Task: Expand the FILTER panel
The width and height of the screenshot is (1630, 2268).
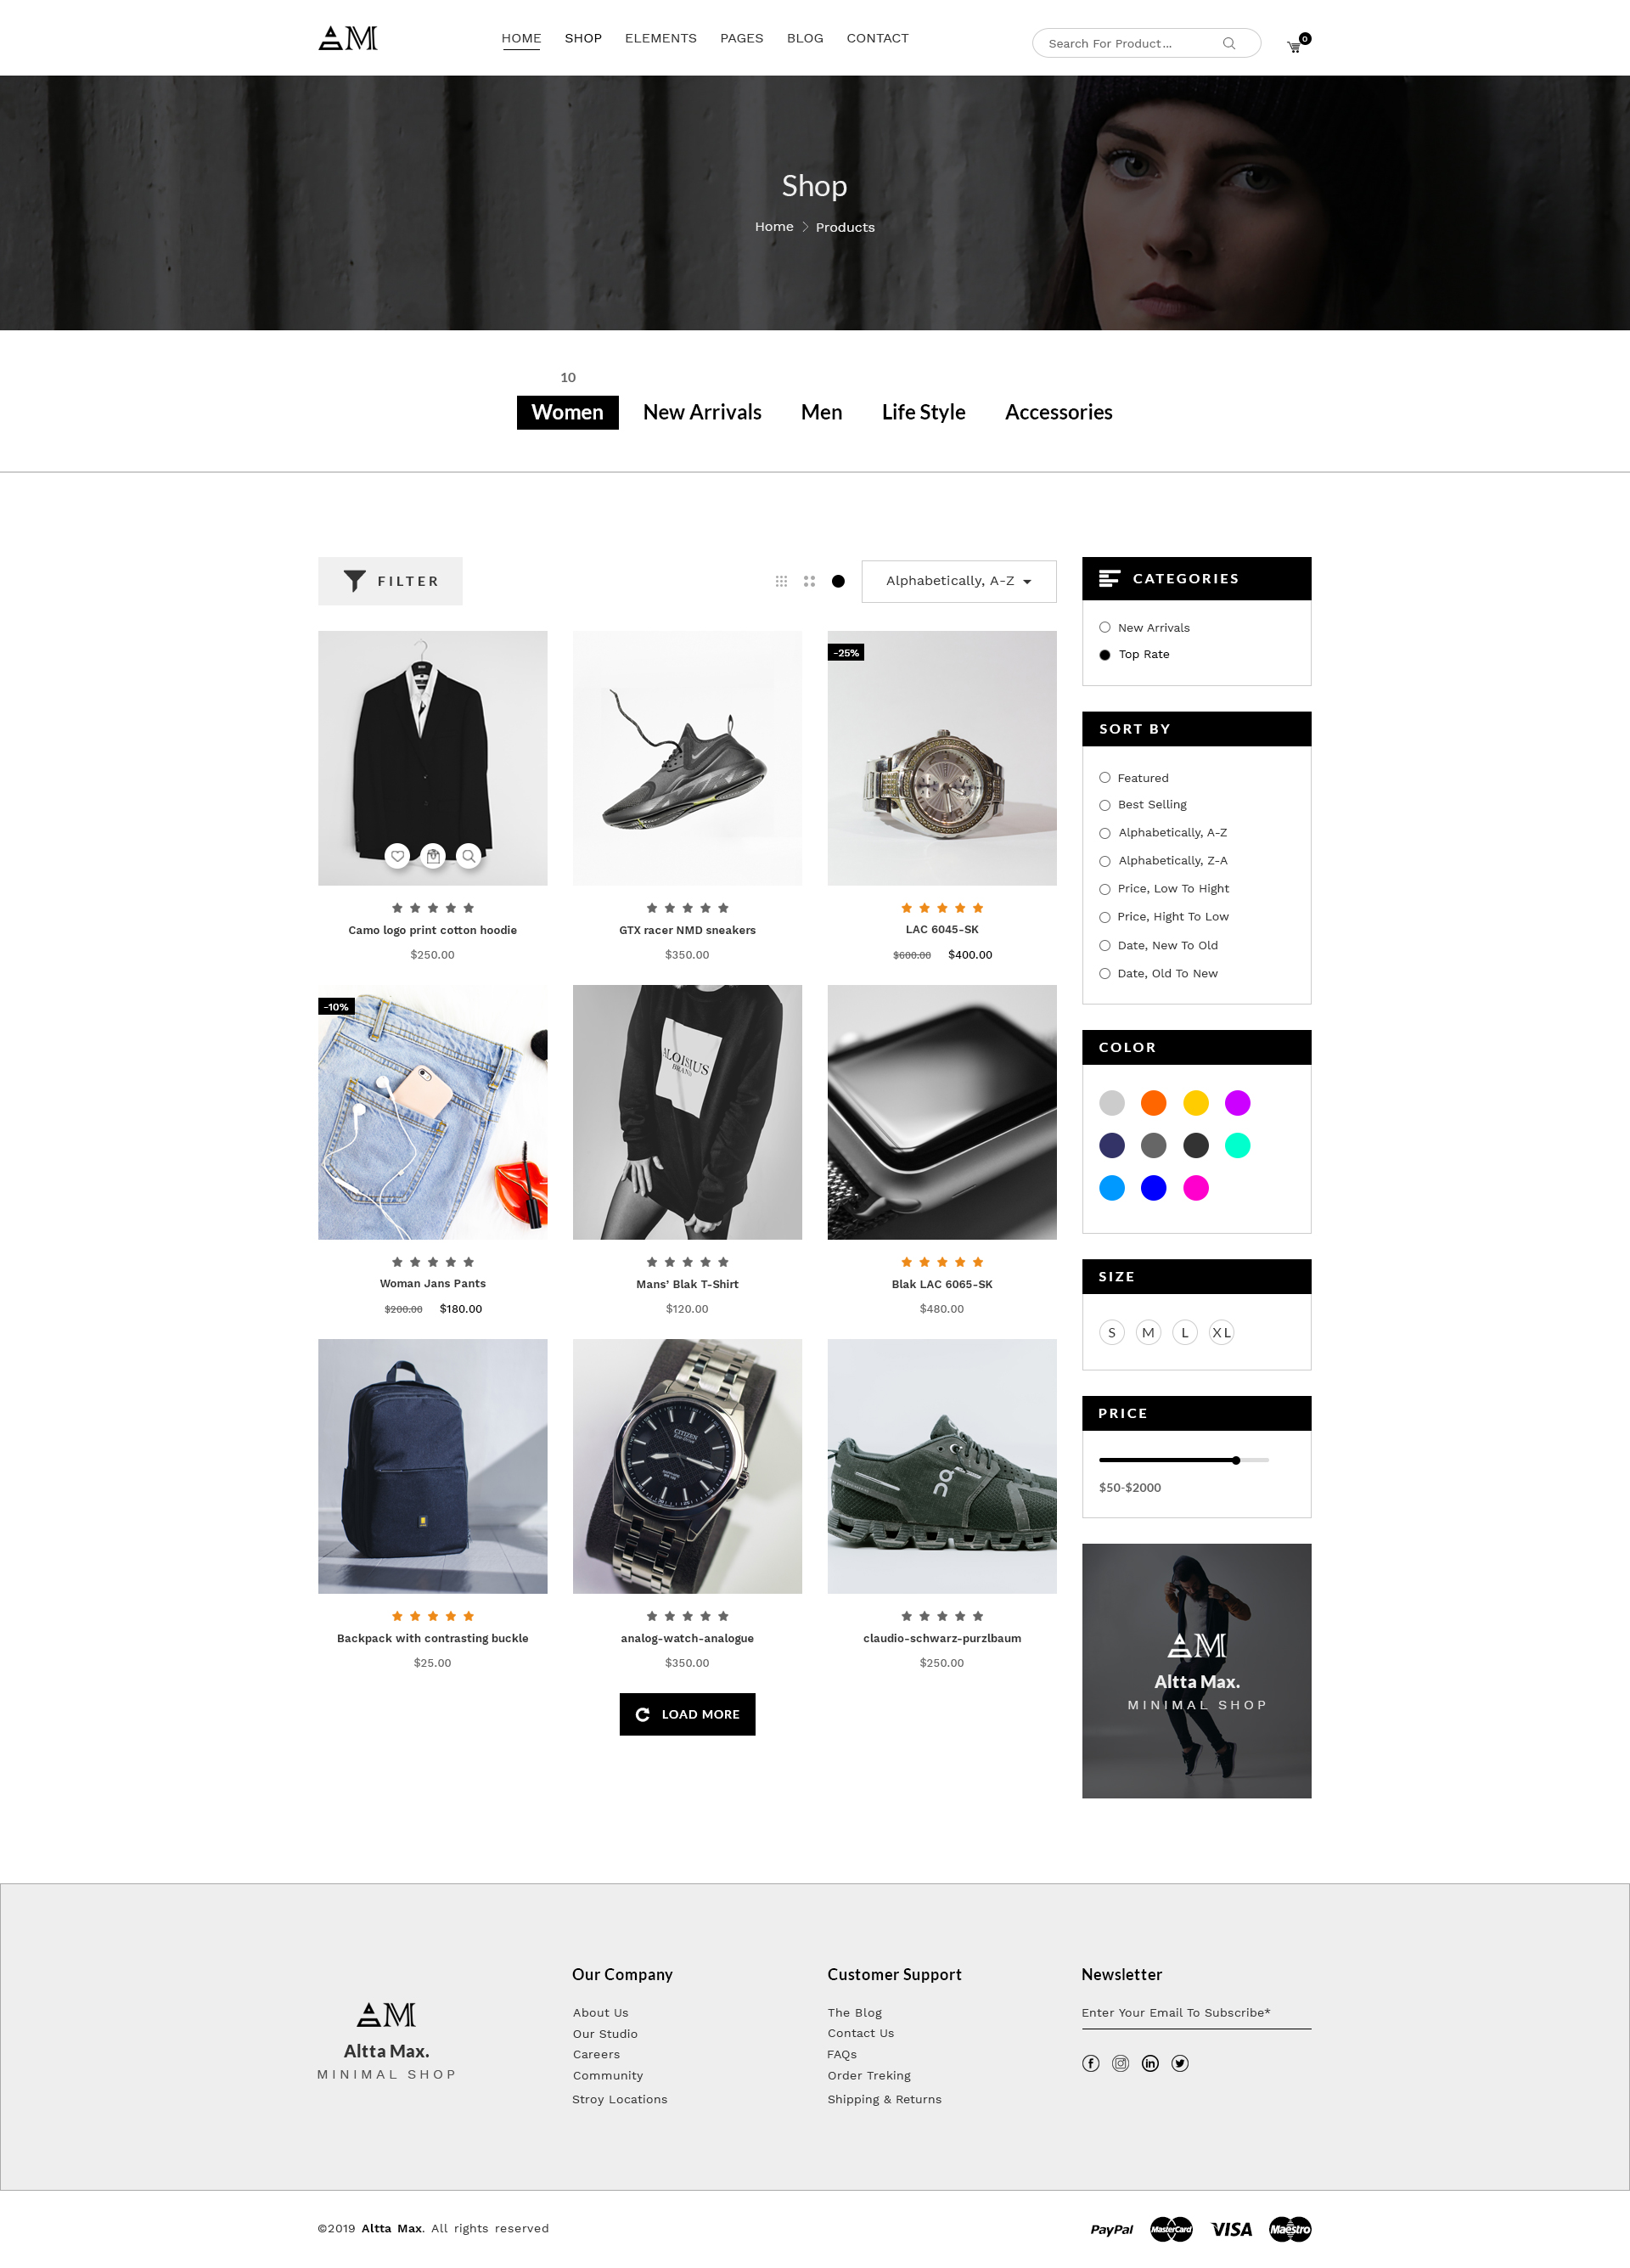Action: pyautogui.click(x=390, y=581)
